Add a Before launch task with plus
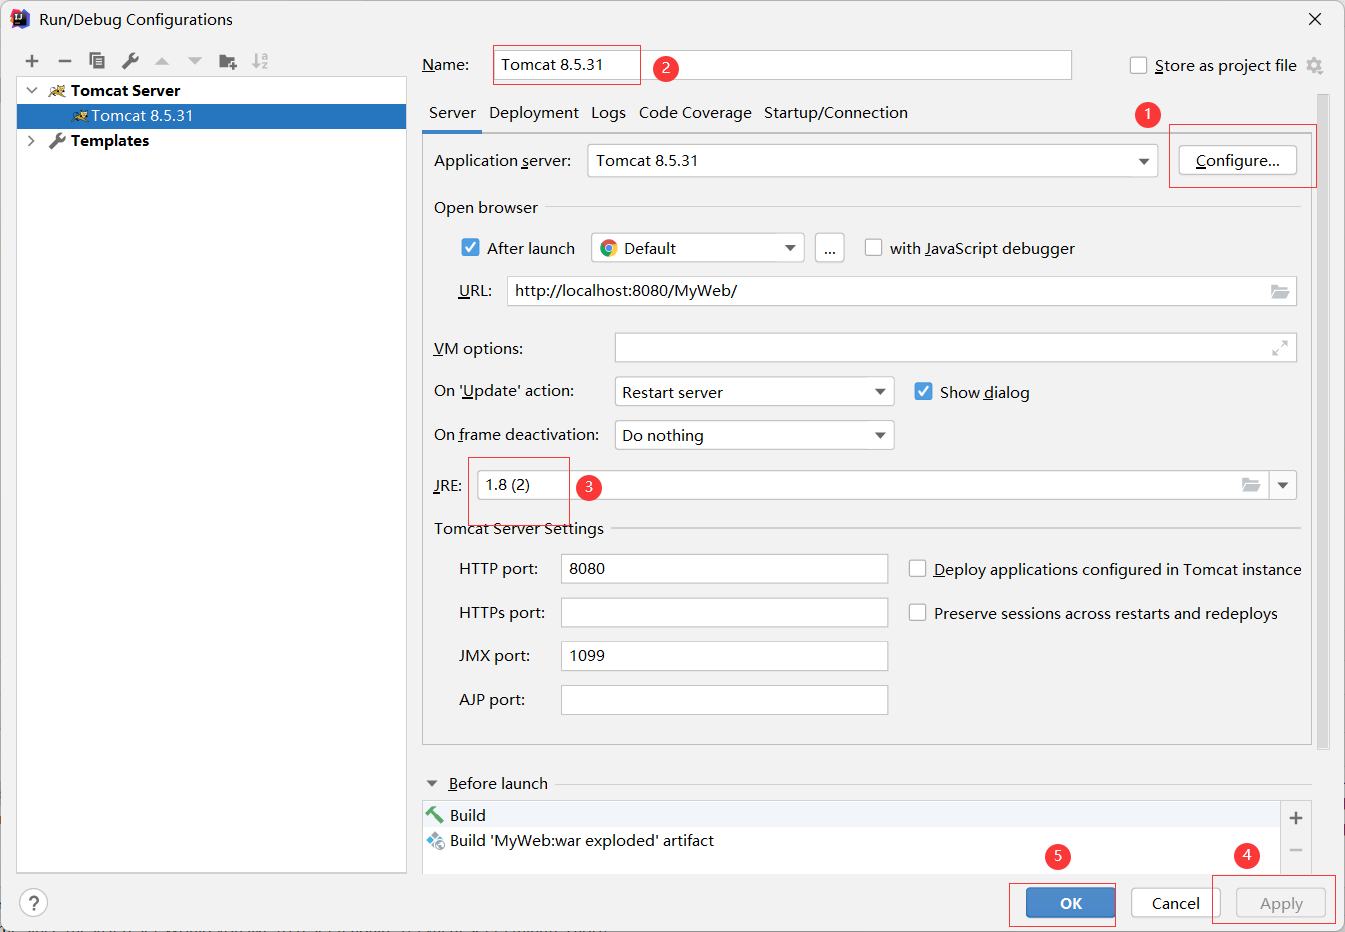The width and height of the screenshot is (1345, 932). click(1296, 818)
